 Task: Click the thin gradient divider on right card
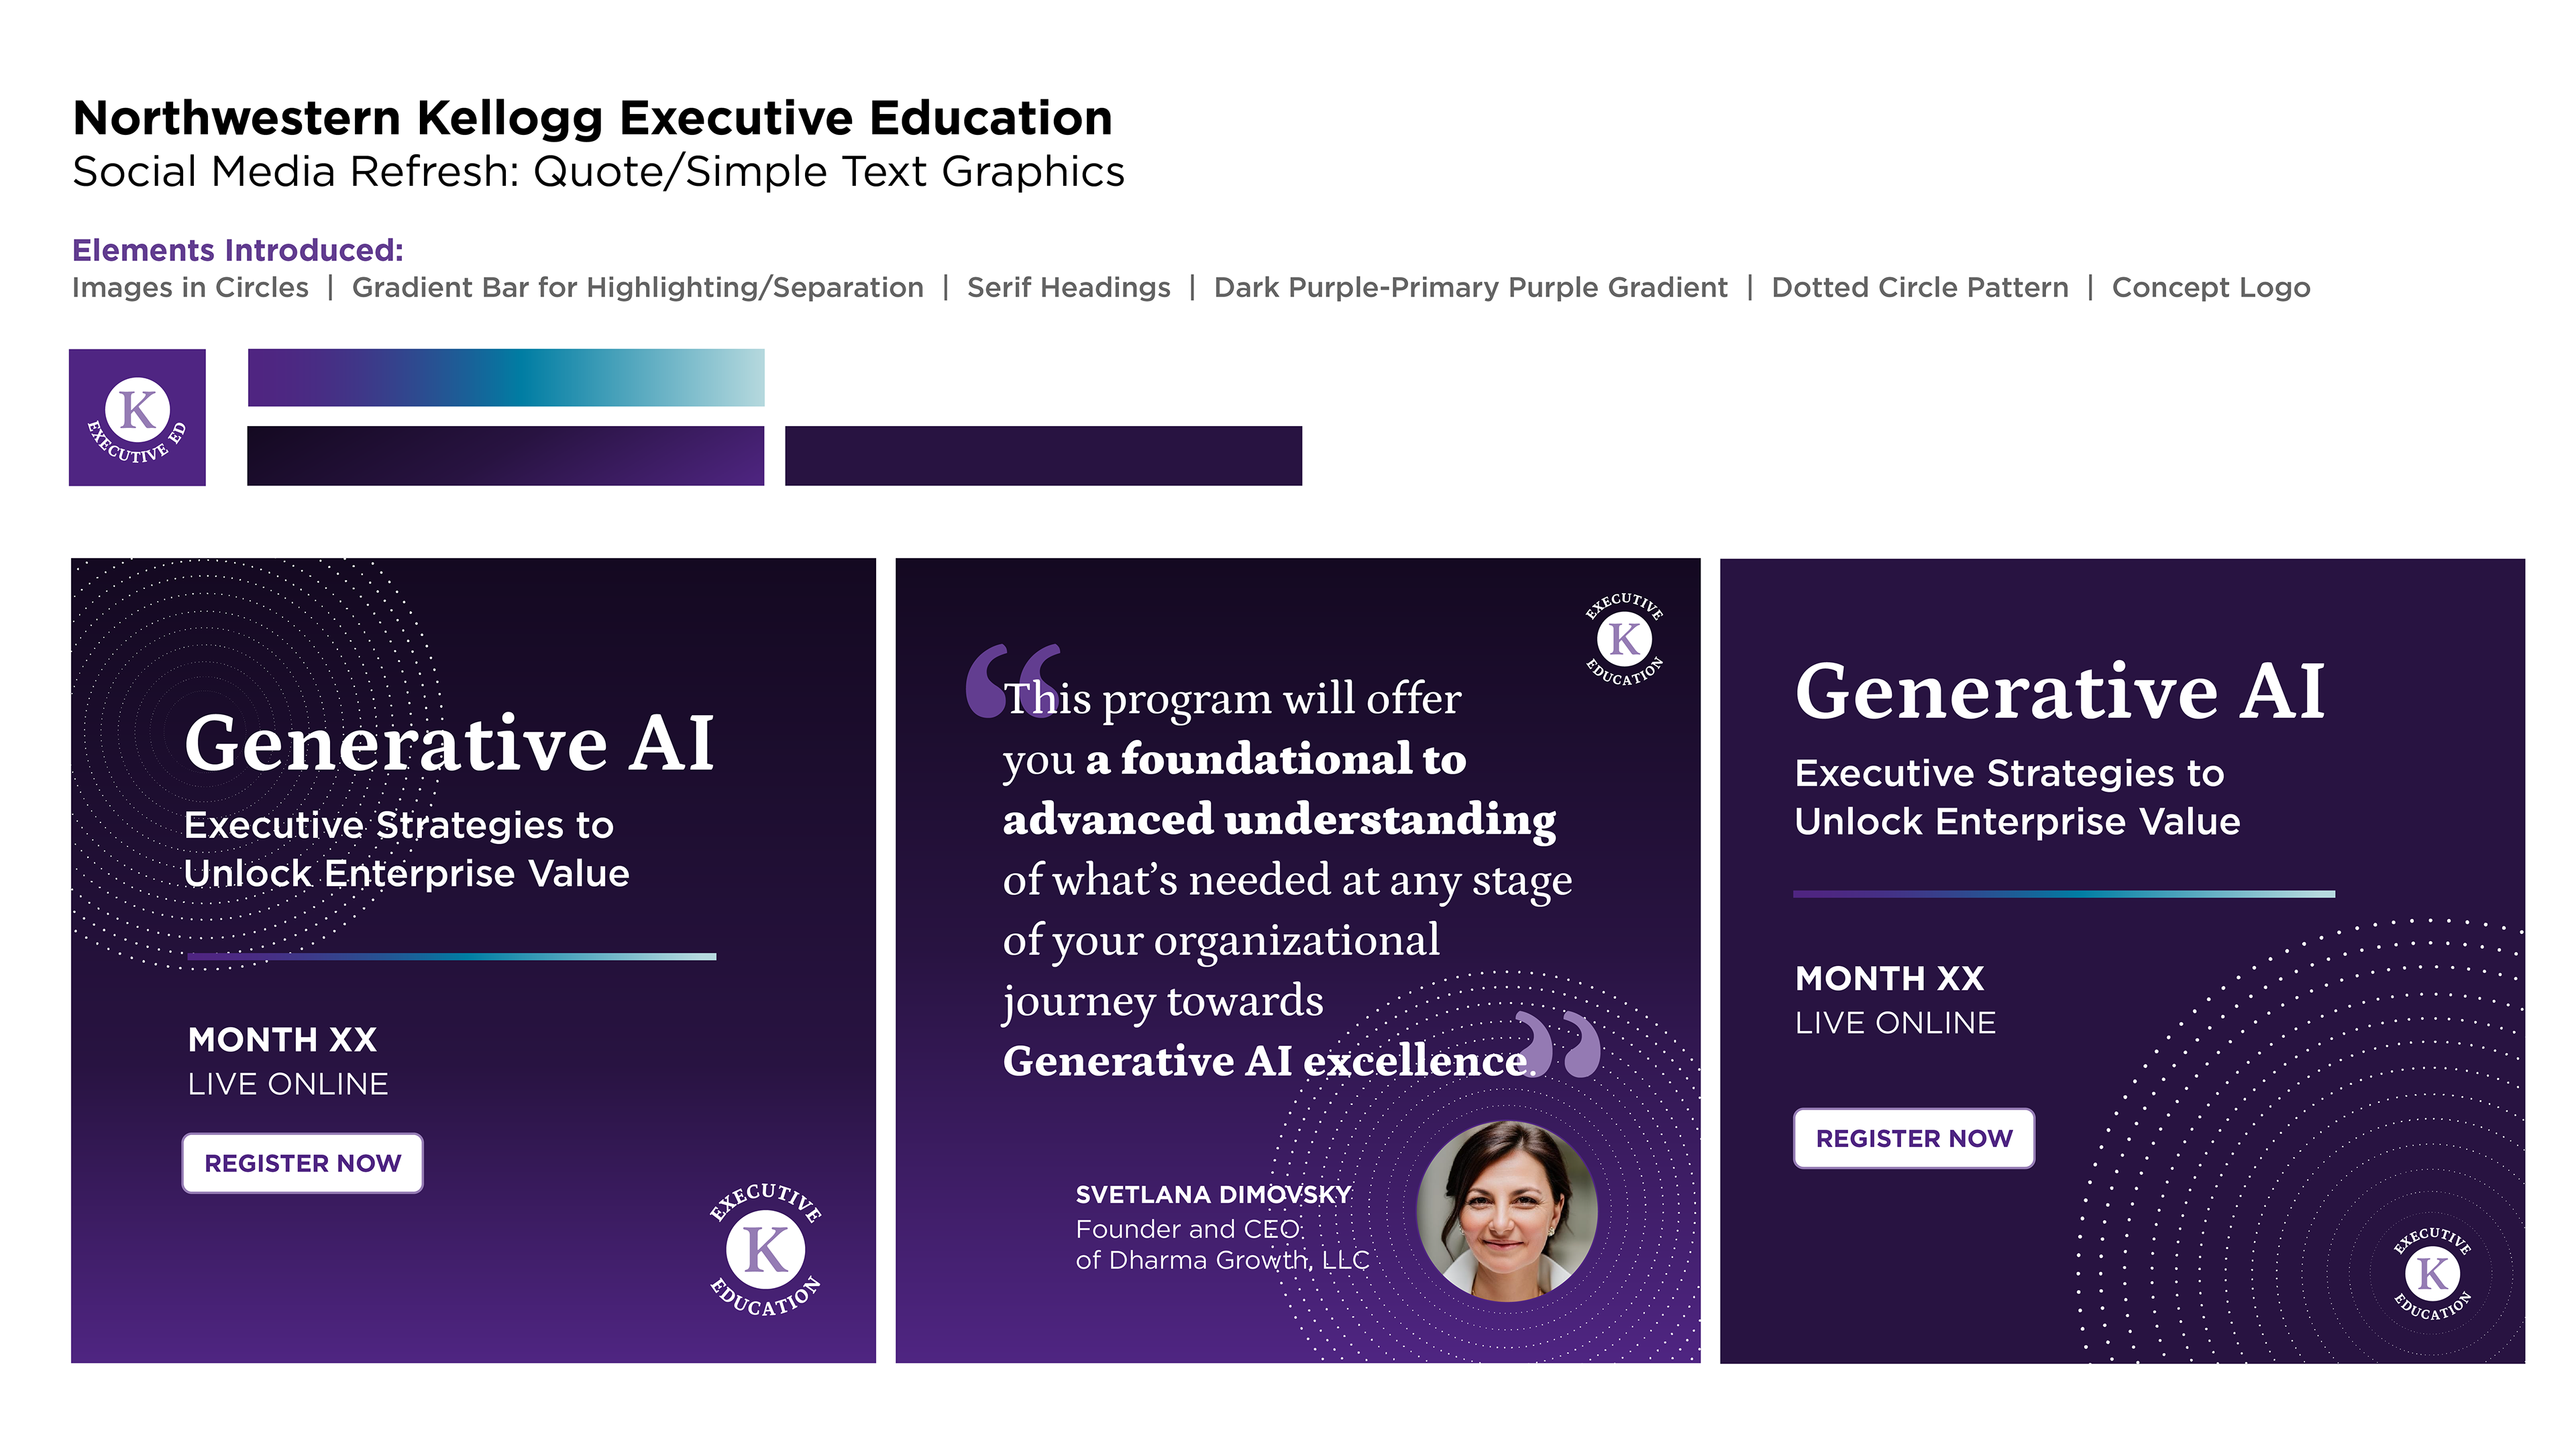click(2064, 894)
